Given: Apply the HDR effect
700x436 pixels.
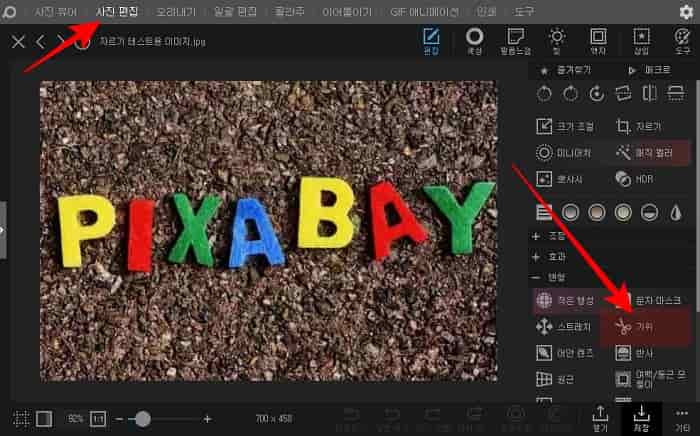Looking at the screenshot, I should coord(634,179).
